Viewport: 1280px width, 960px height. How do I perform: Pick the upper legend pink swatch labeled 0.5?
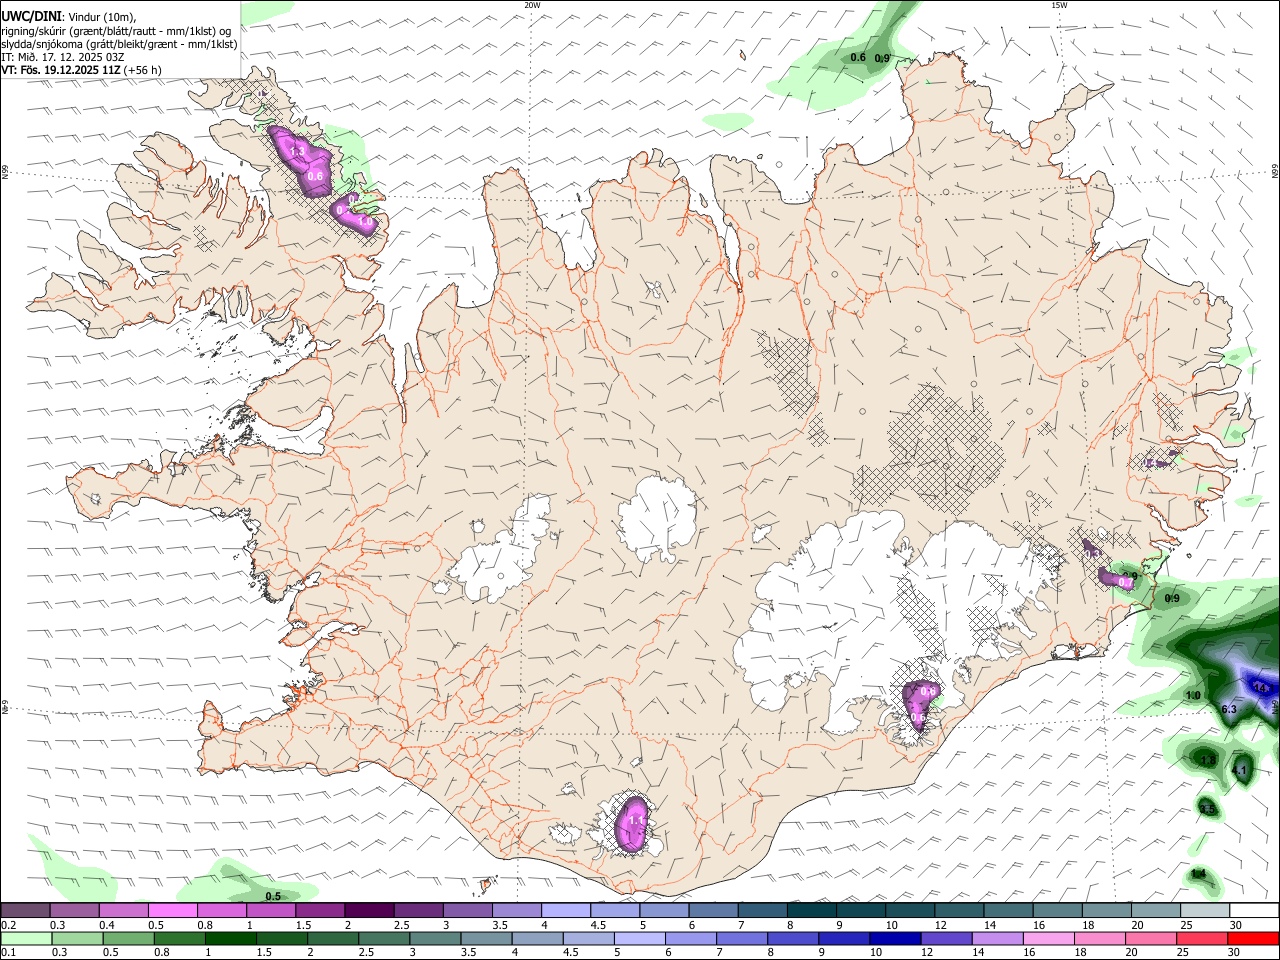tap(172, 910)
